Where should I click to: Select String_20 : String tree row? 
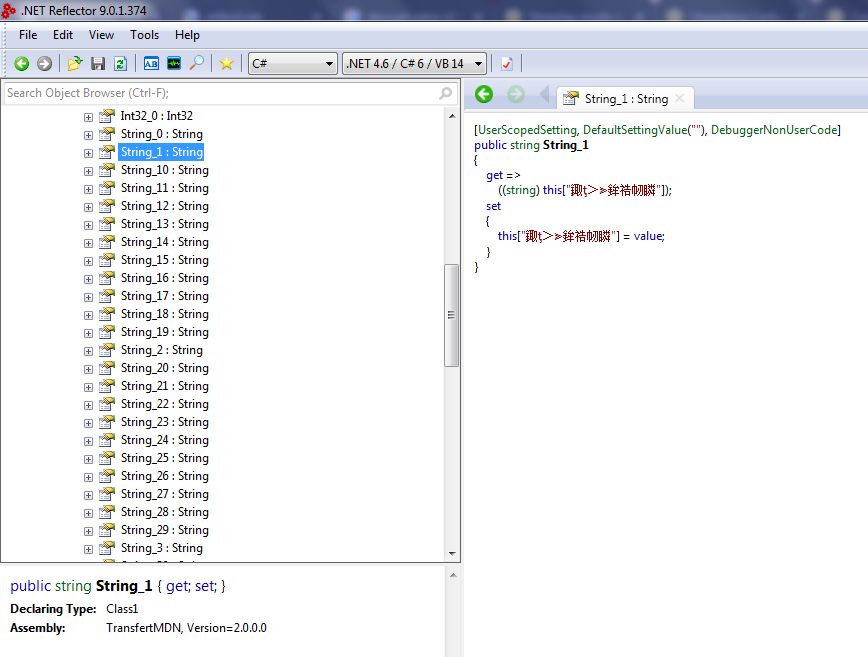165,368
